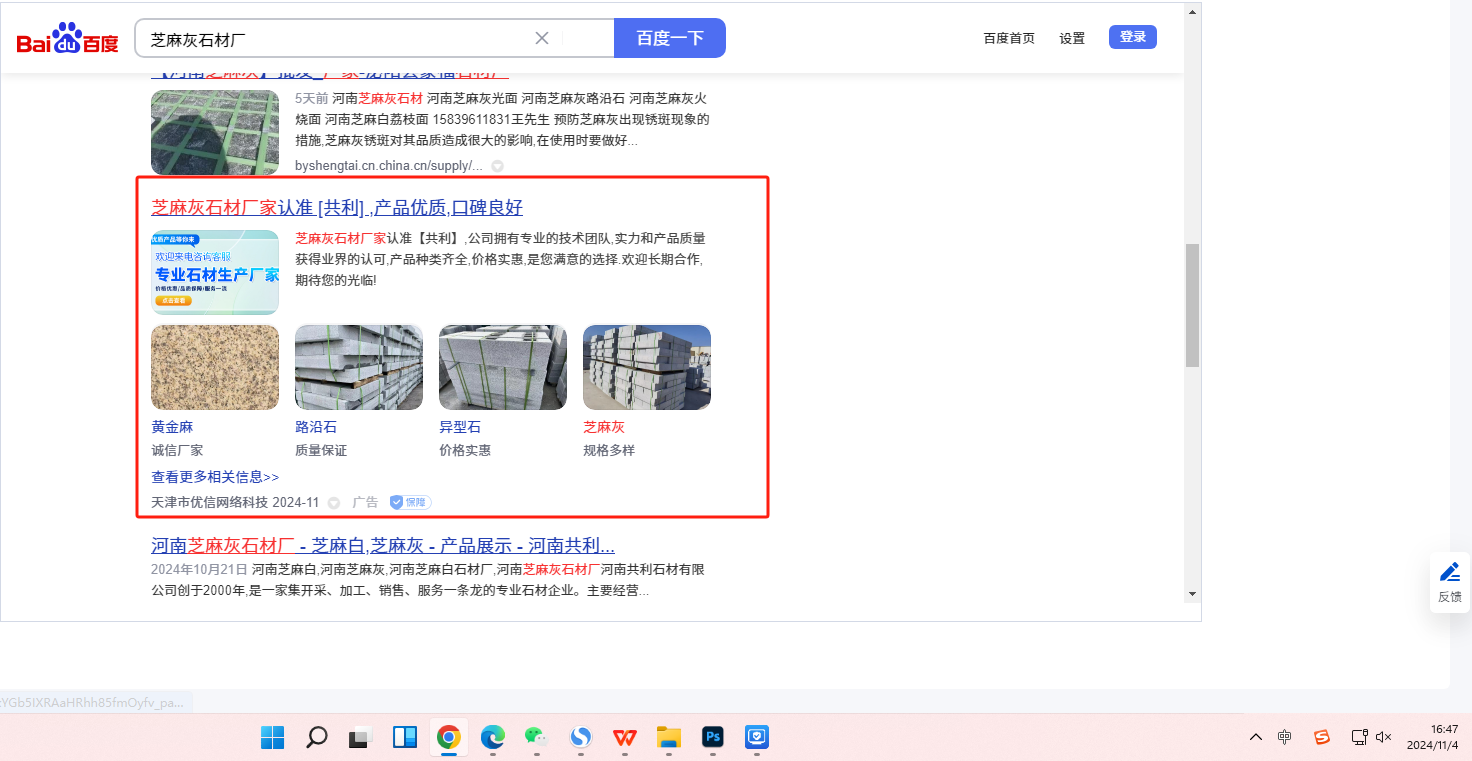Open the 反馈 feedback widget
The image size is (1472, 761).
[x=1450, y=582]
